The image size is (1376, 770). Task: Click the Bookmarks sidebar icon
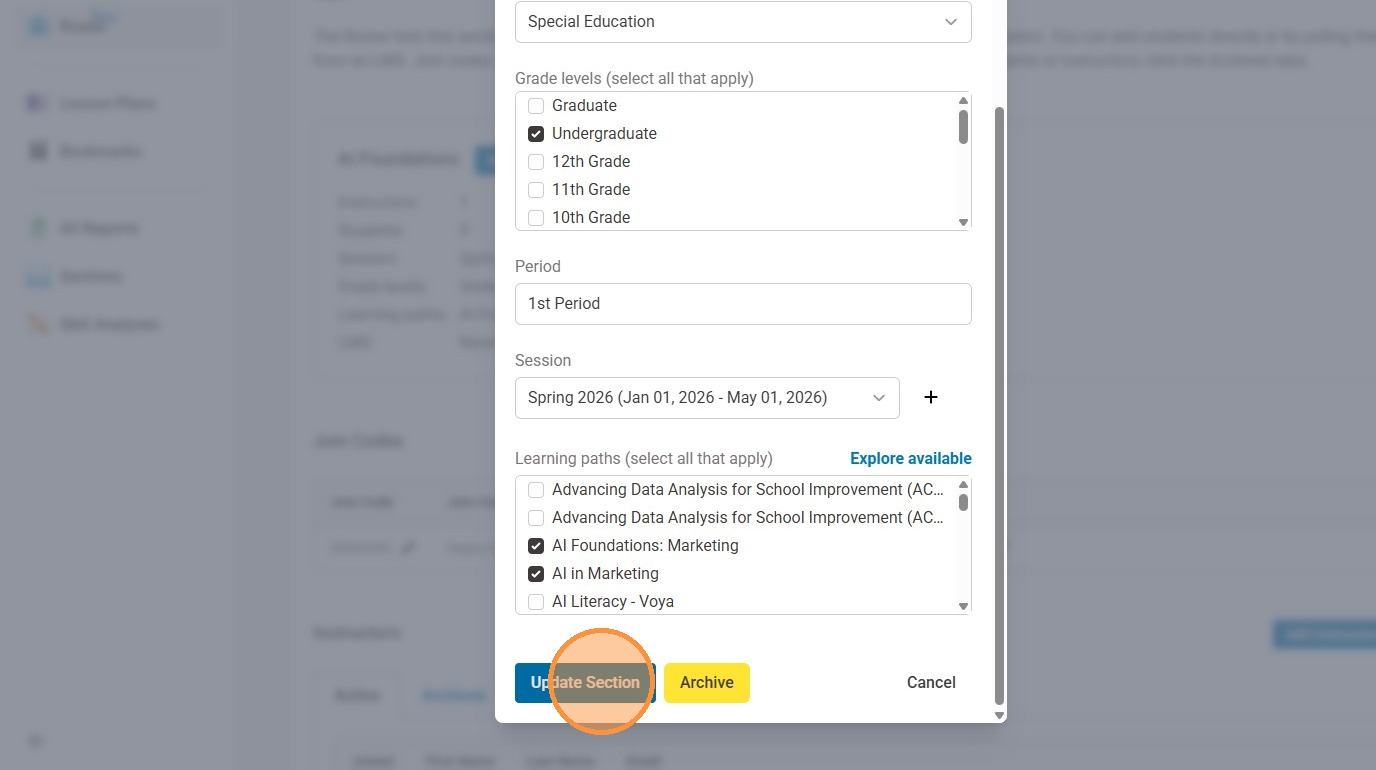point(38,151)
